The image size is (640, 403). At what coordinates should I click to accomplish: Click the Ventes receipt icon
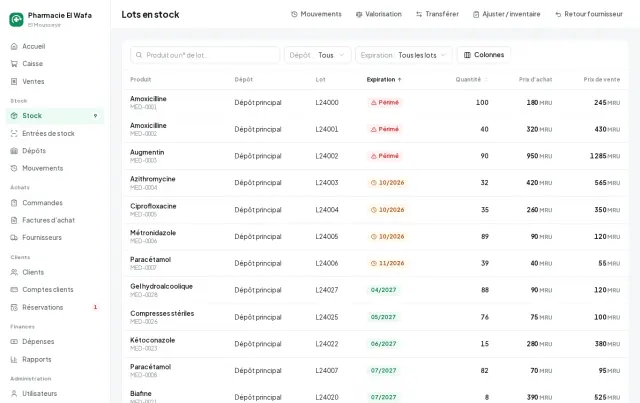point(14,81)
